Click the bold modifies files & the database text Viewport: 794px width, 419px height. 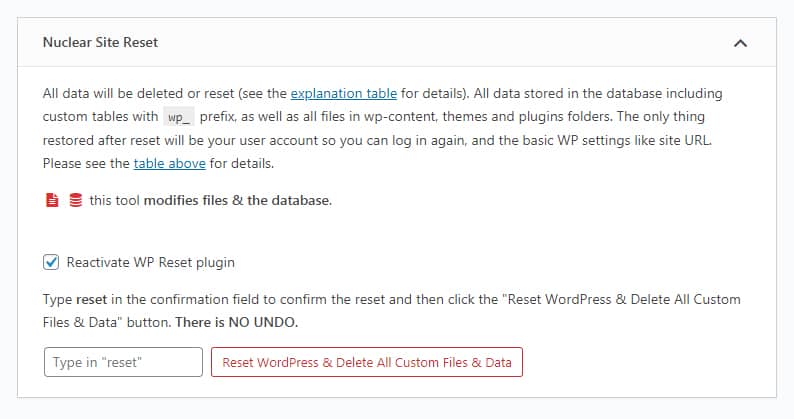click(x=237, y=201)
